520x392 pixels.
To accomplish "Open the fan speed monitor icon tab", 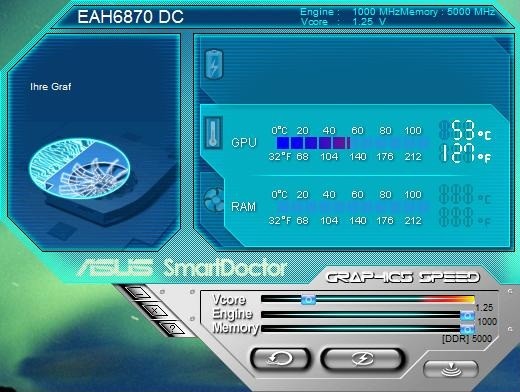I will click(214, 200).
